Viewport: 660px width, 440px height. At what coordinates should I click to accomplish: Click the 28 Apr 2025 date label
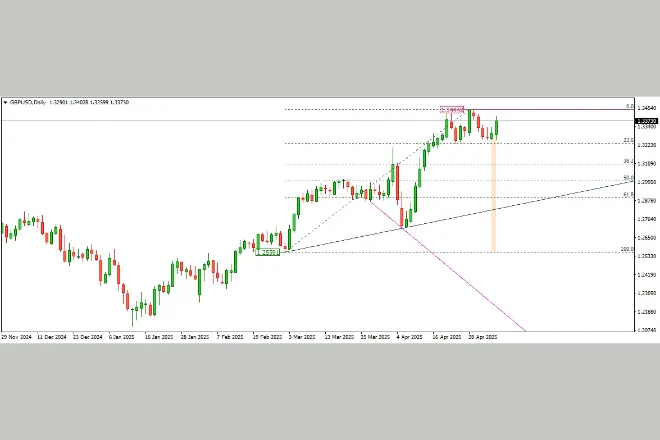click(x=483, y=337)
